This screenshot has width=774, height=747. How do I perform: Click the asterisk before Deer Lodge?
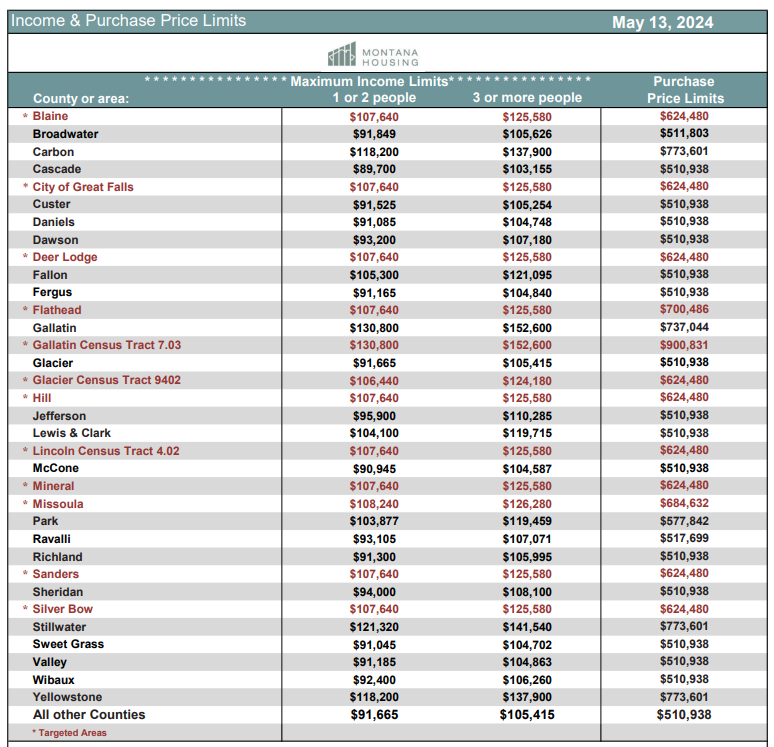coord(25,257)
